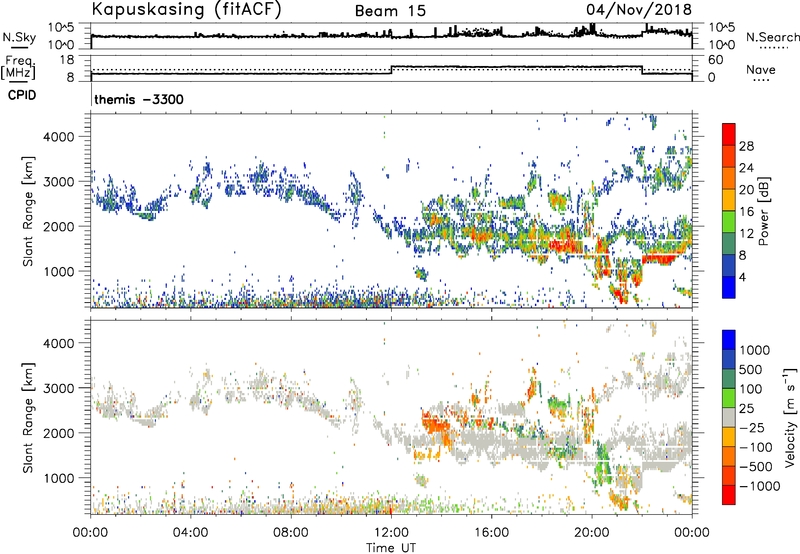Pick the grey -25 to 25 velocity segment
The width and height of the screenshot is (800, 554).
pyautogui.click(x=729, y=417)
